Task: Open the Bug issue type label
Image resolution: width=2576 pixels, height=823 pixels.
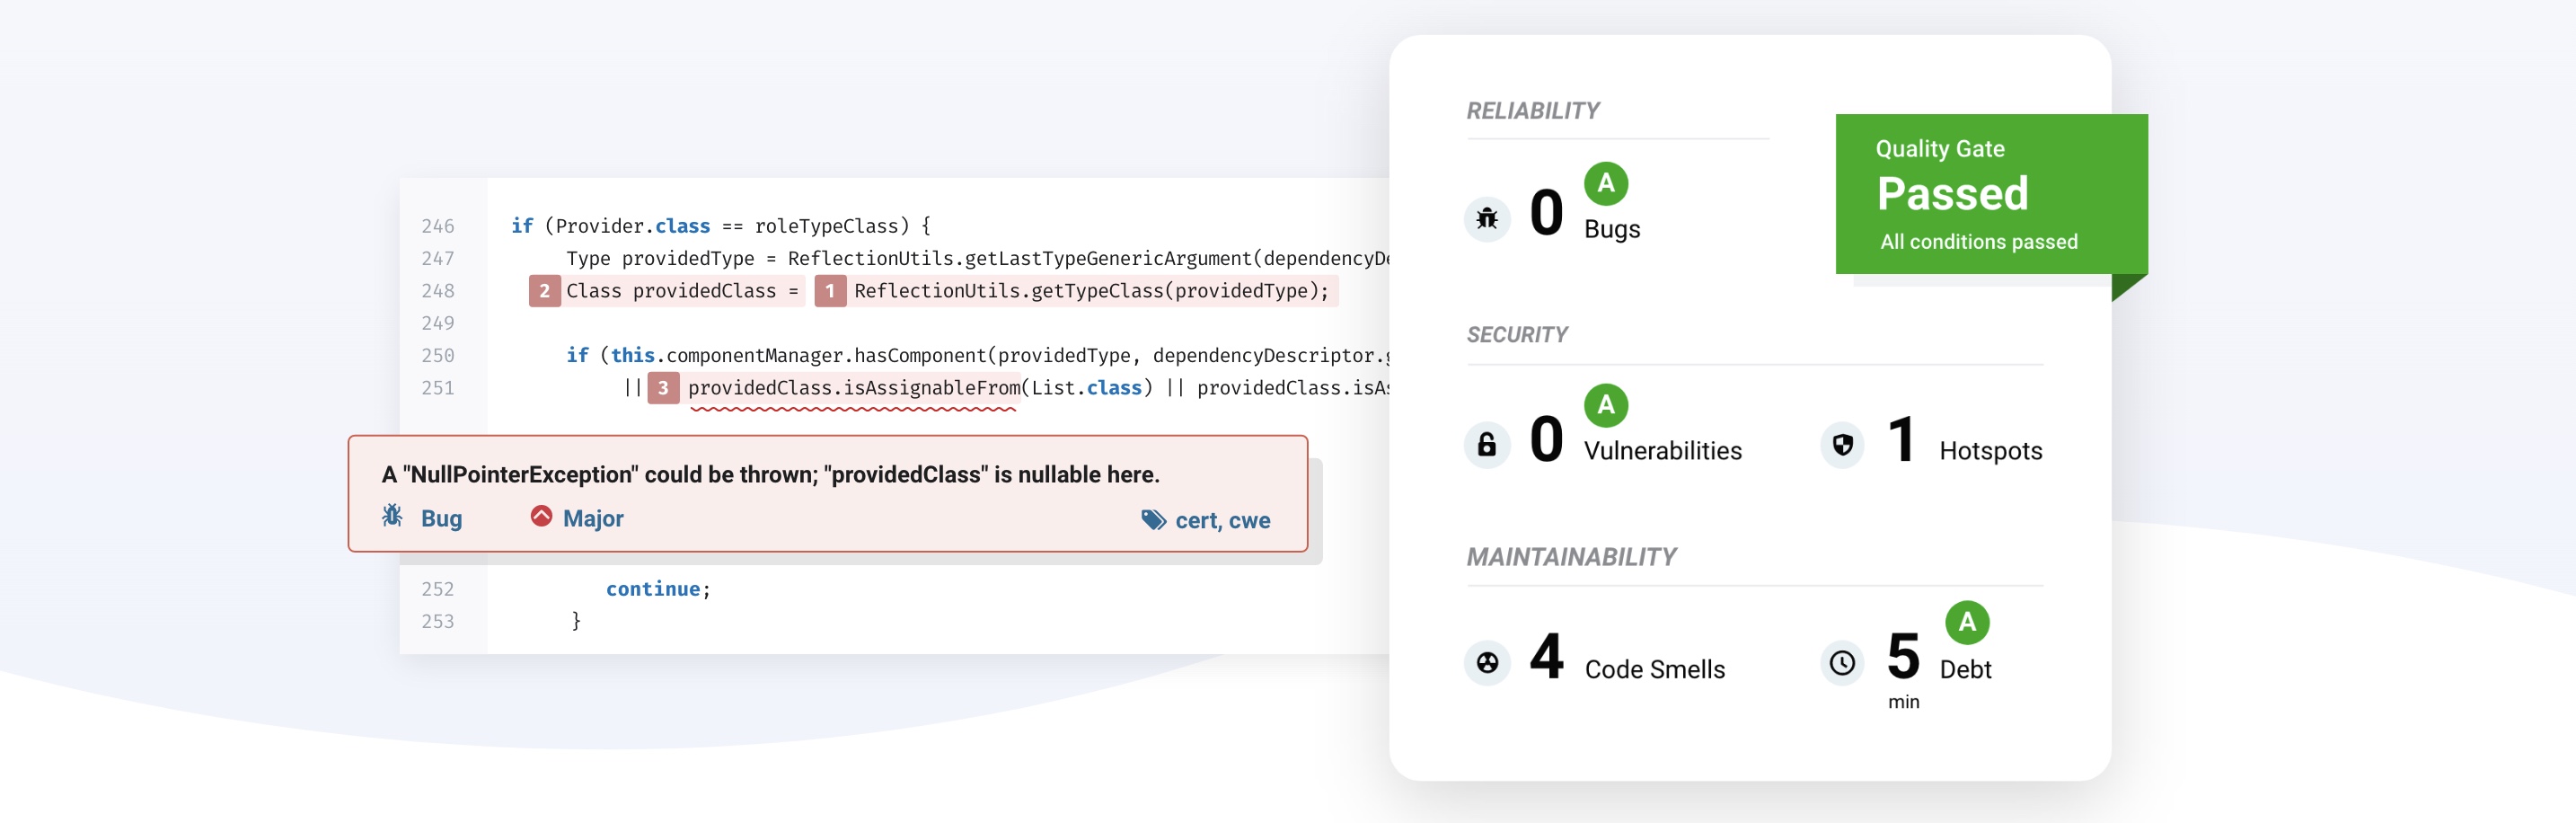Action: tap(441, 518)
